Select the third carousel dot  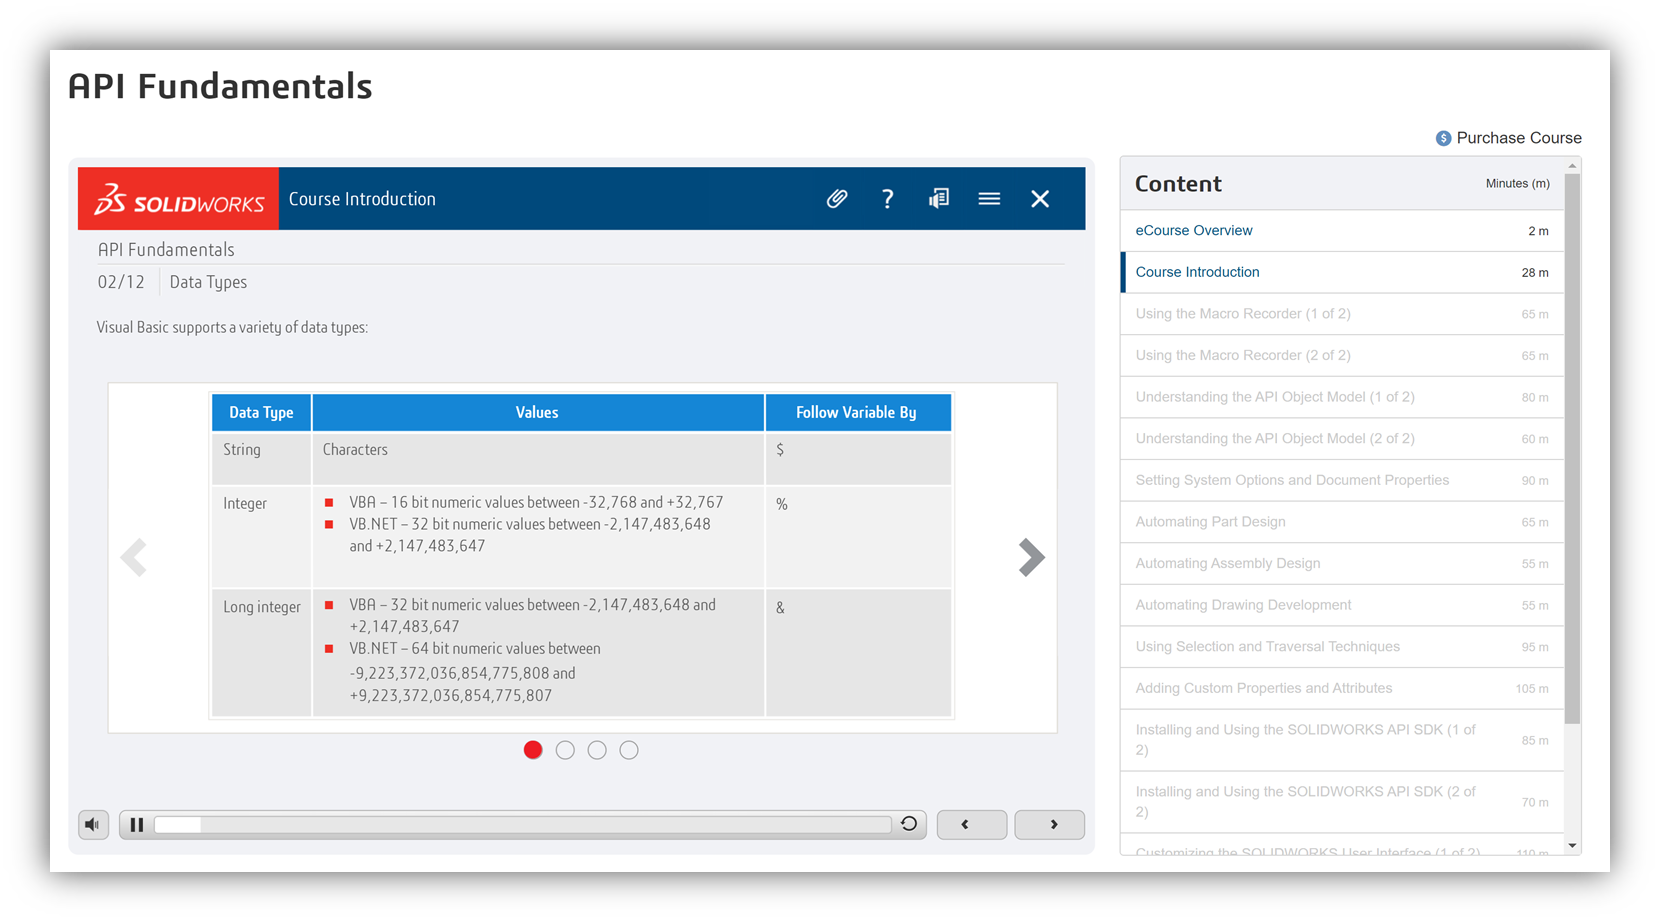pos(597,750)
